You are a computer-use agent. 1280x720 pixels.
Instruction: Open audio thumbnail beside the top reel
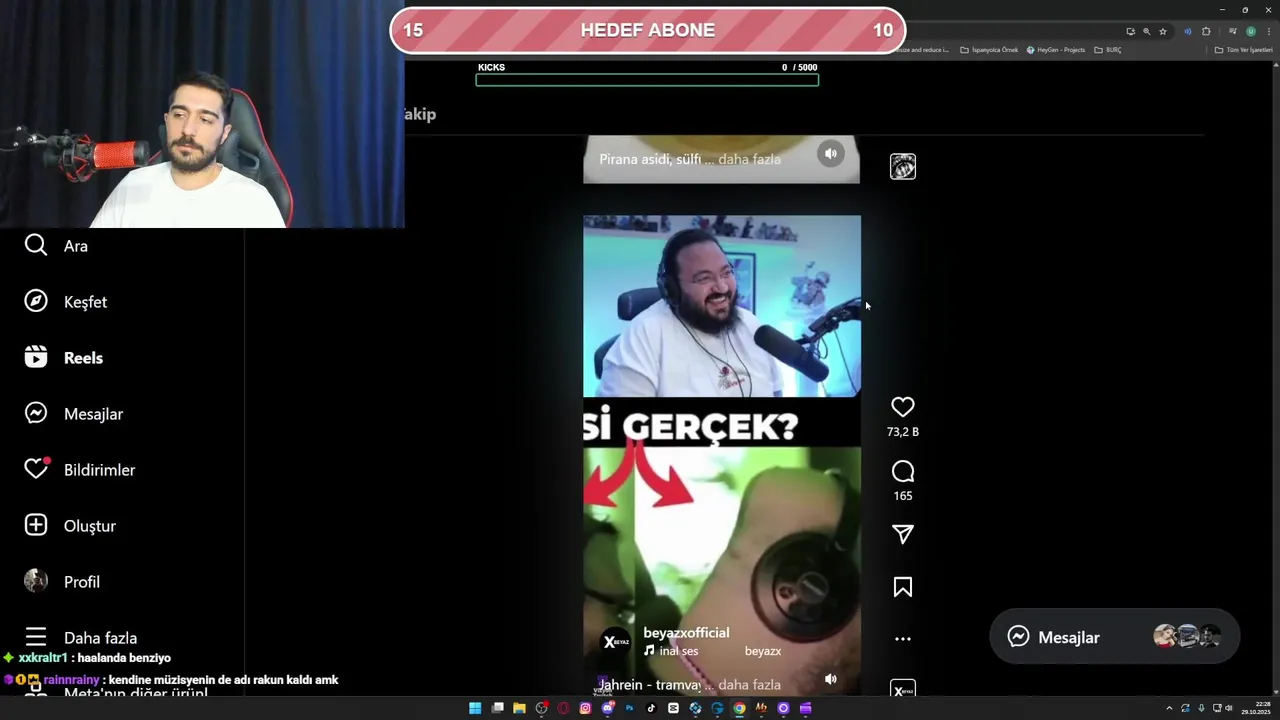(x=903, y=167)
